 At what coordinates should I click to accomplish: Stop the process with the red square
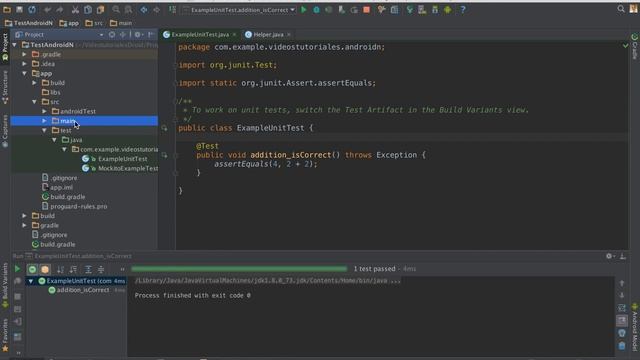pos(367,9)
